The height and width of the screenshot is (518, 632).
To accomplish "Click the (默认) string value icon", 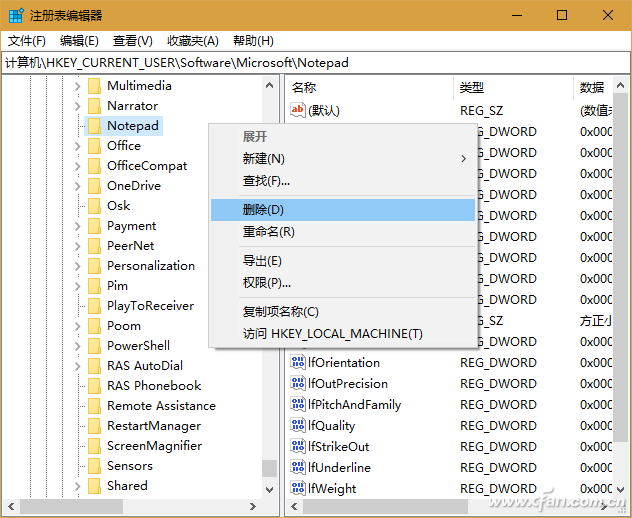I will coord(297,110).
